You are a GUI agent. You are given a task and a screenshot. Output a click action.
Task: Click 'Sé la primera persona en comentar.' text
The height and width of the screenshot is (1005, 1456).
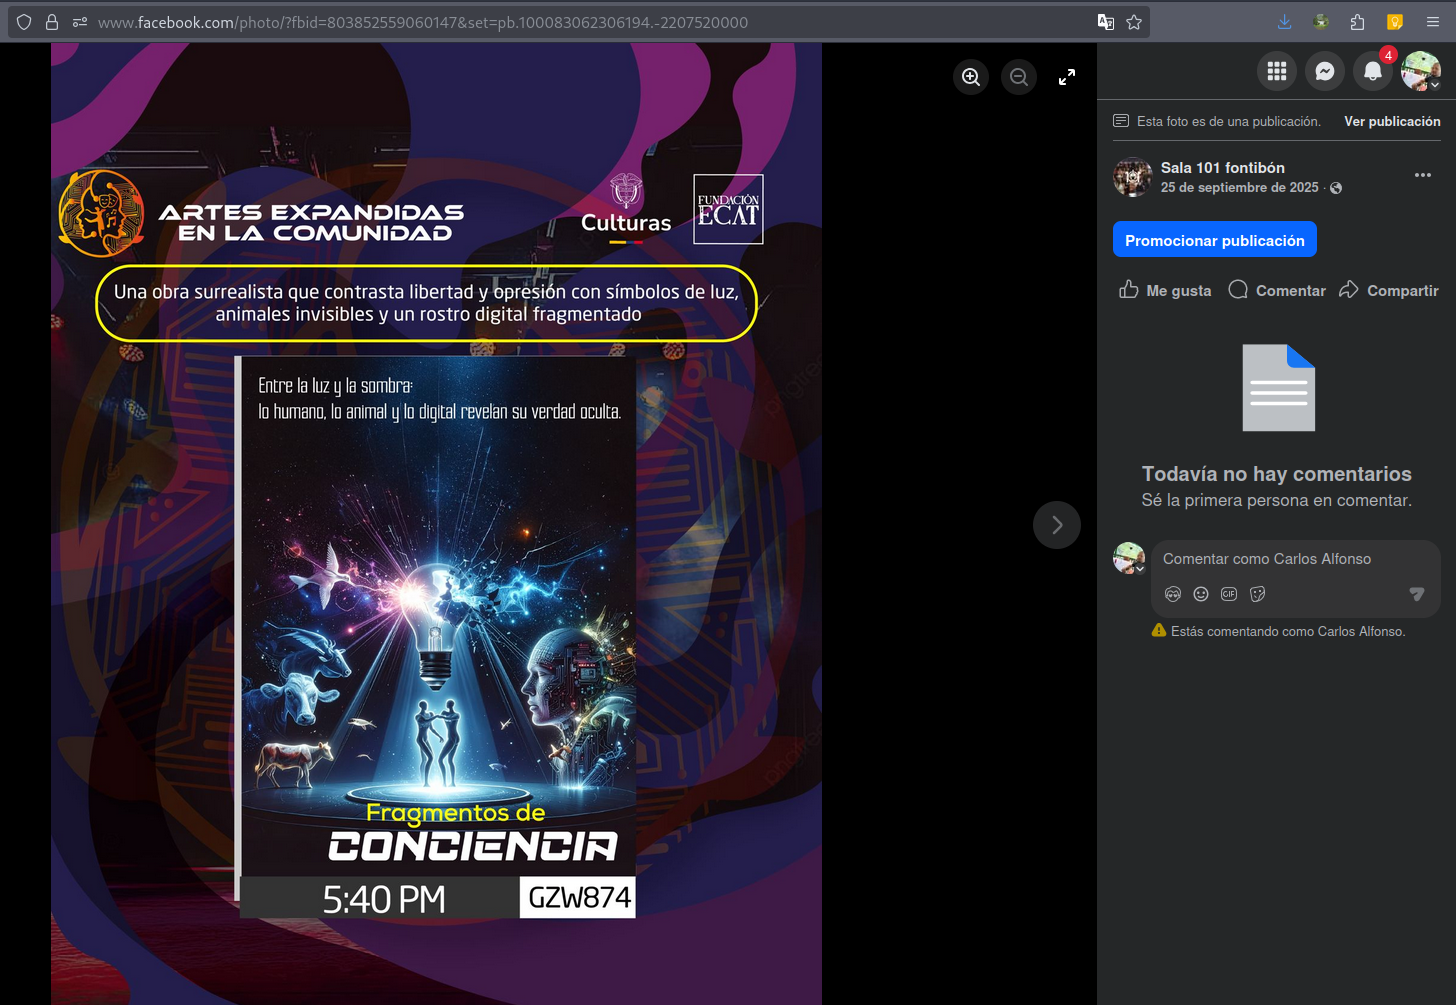coord(1277,500)
